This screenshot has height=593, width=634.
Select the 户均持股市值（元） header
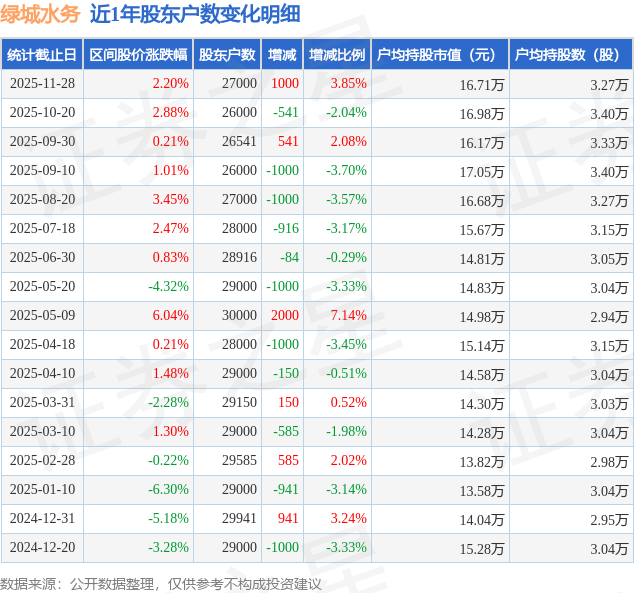tap(440, 55)
